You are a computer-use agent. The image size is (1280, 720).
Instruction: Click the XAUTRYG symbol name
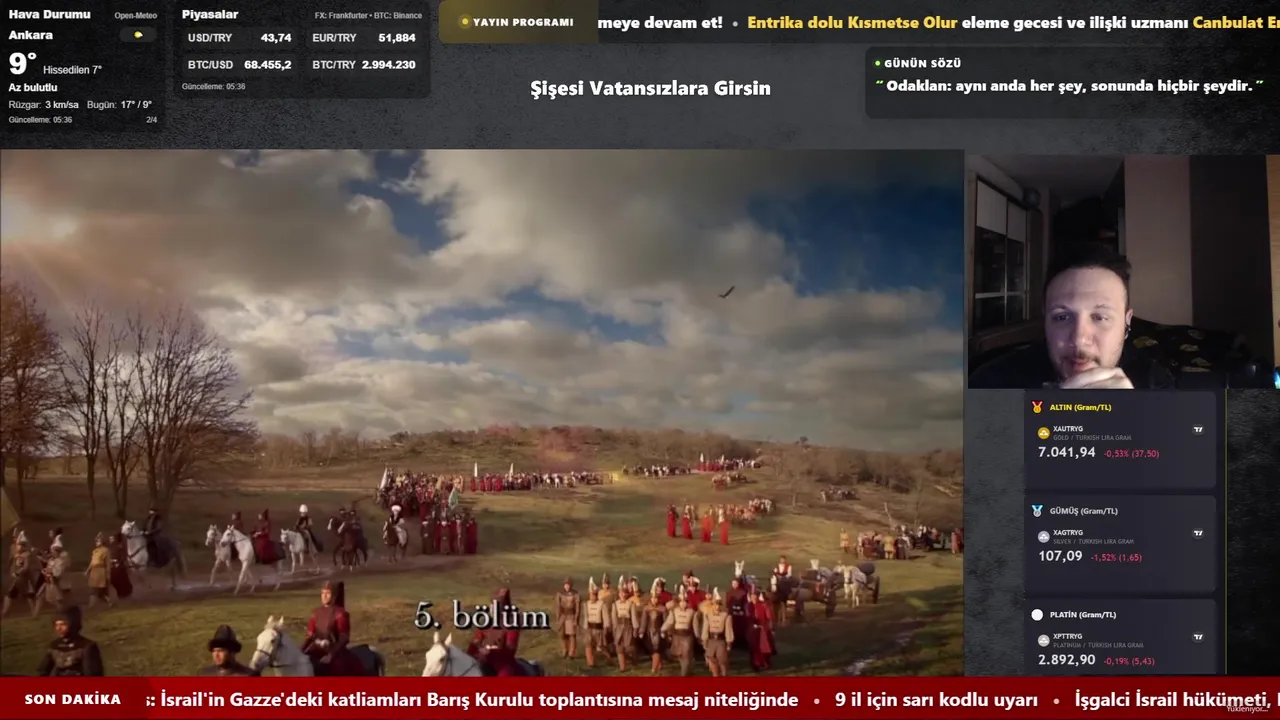(1068, 429)
